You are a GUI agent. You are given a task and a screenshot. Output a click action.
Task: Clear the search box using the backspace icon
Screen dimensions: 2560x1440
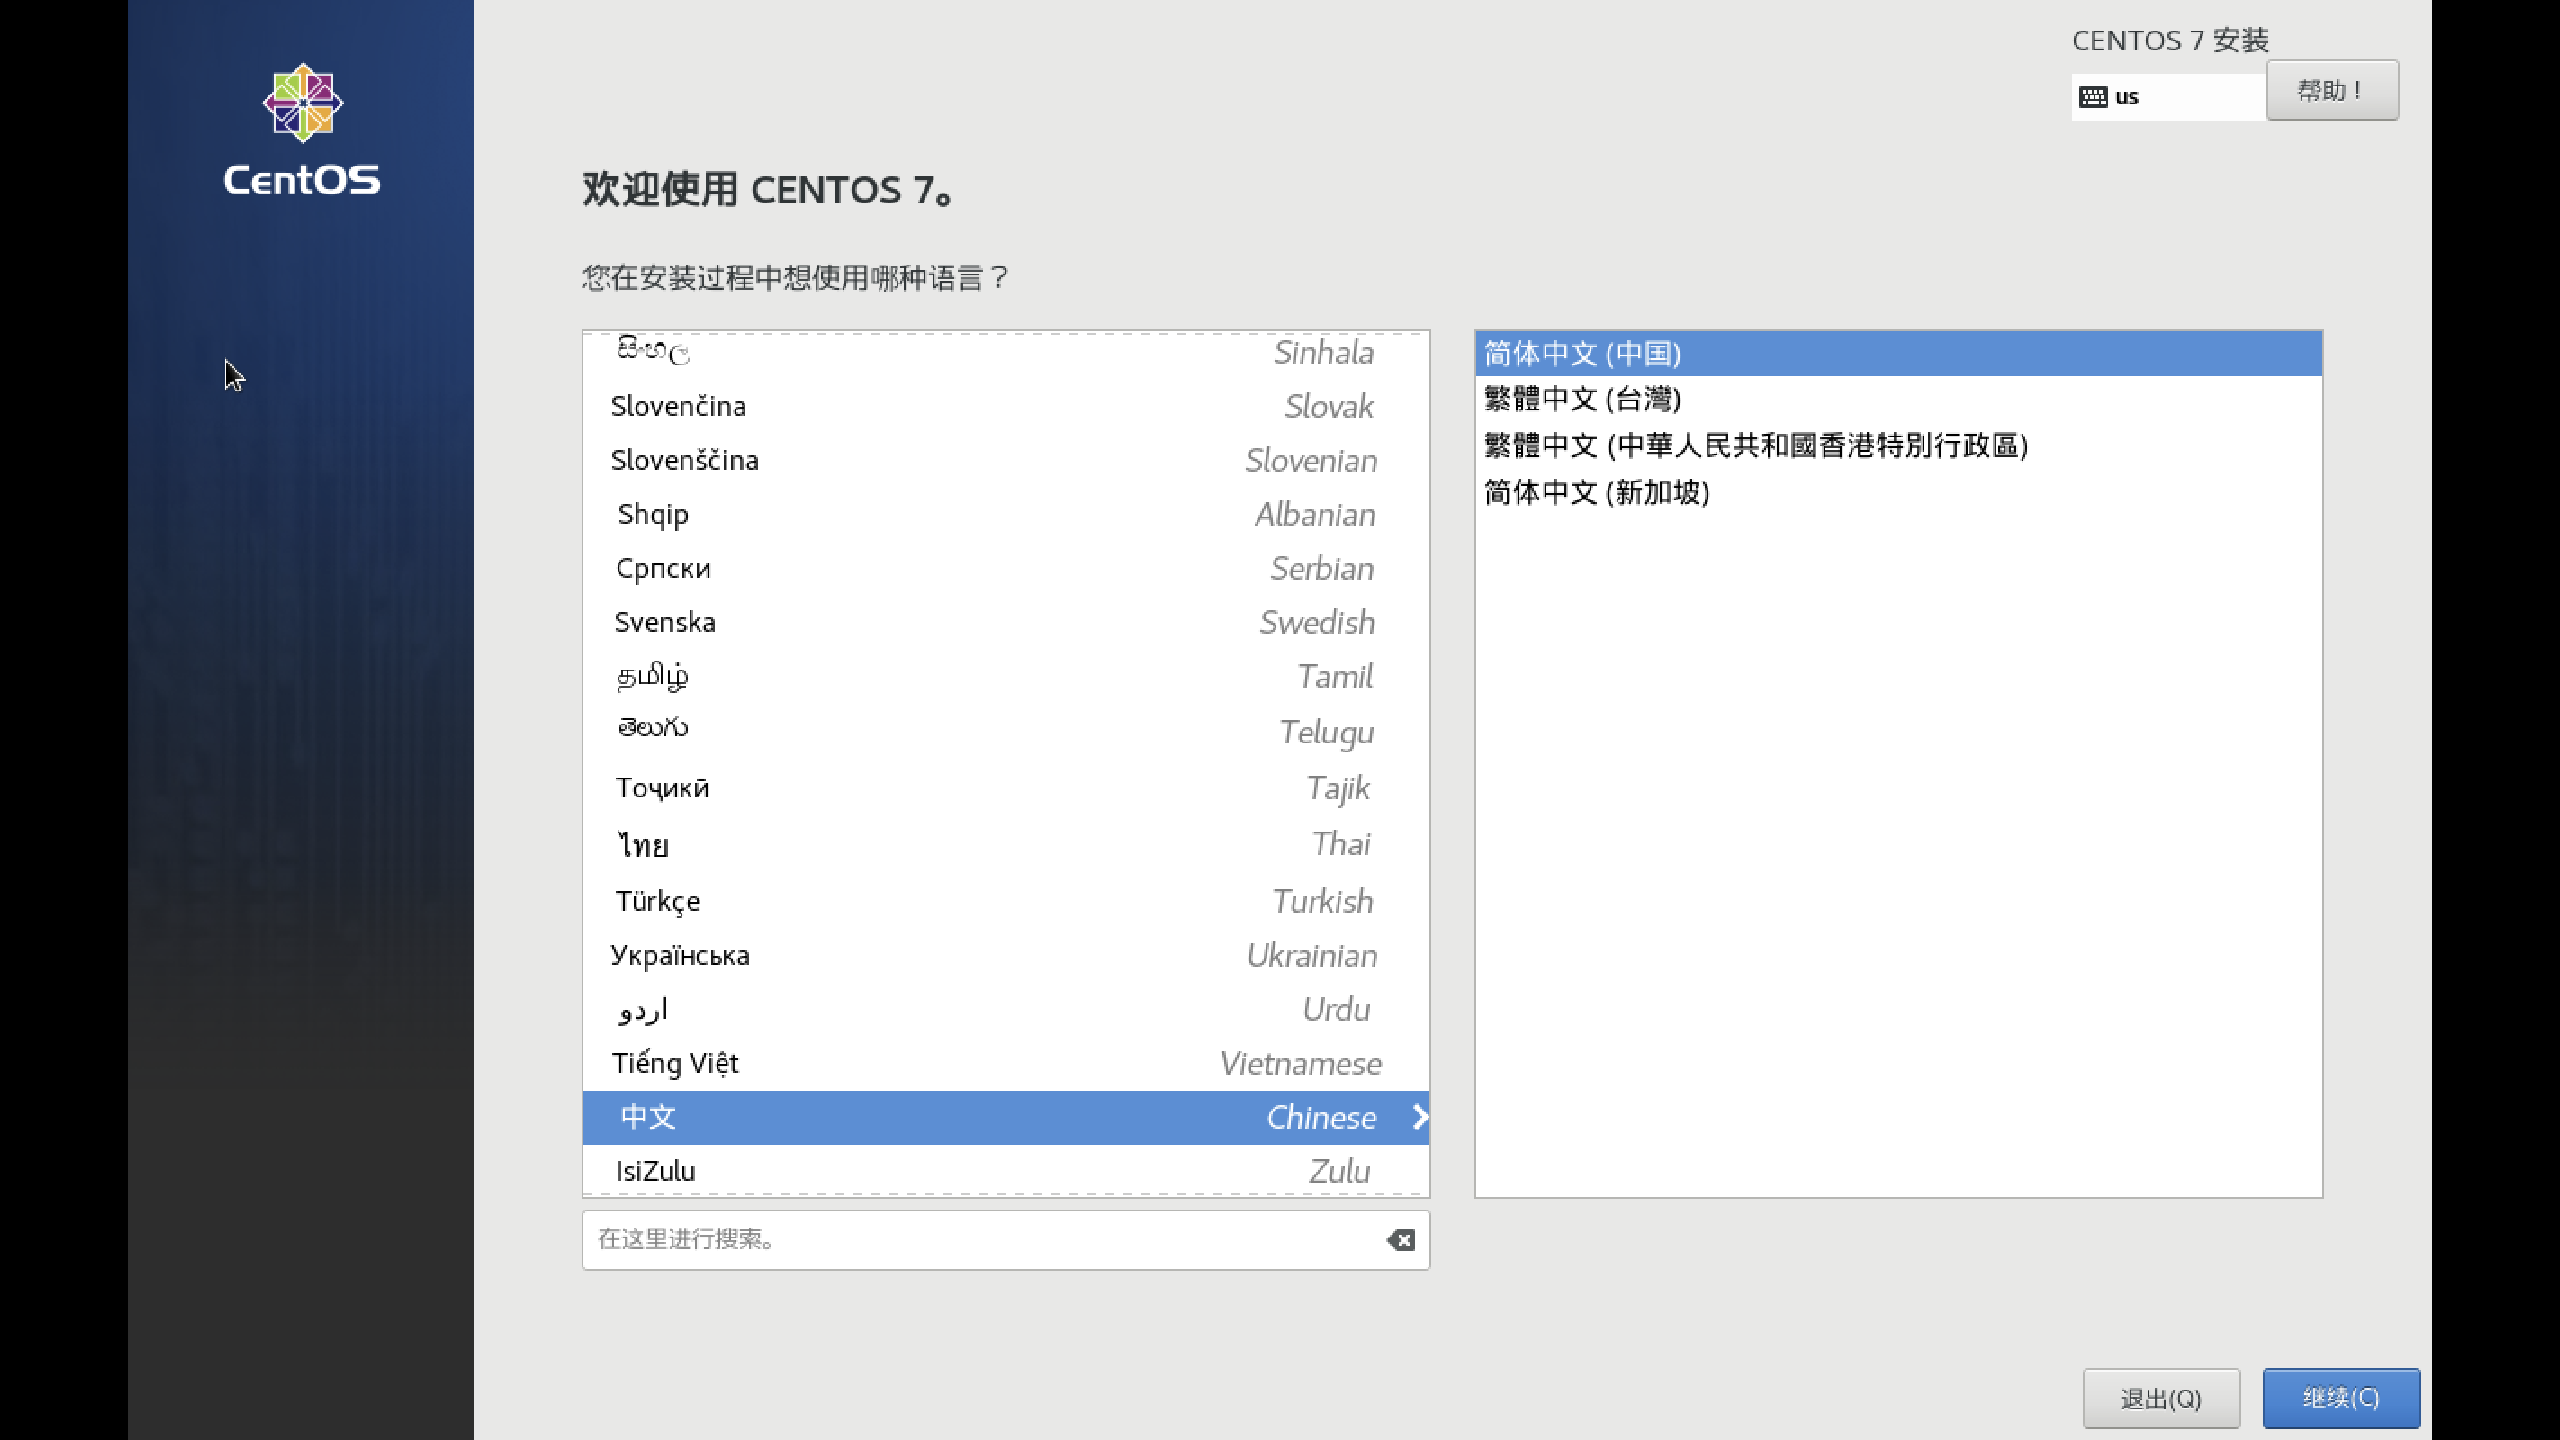tap(1402, 1240)
